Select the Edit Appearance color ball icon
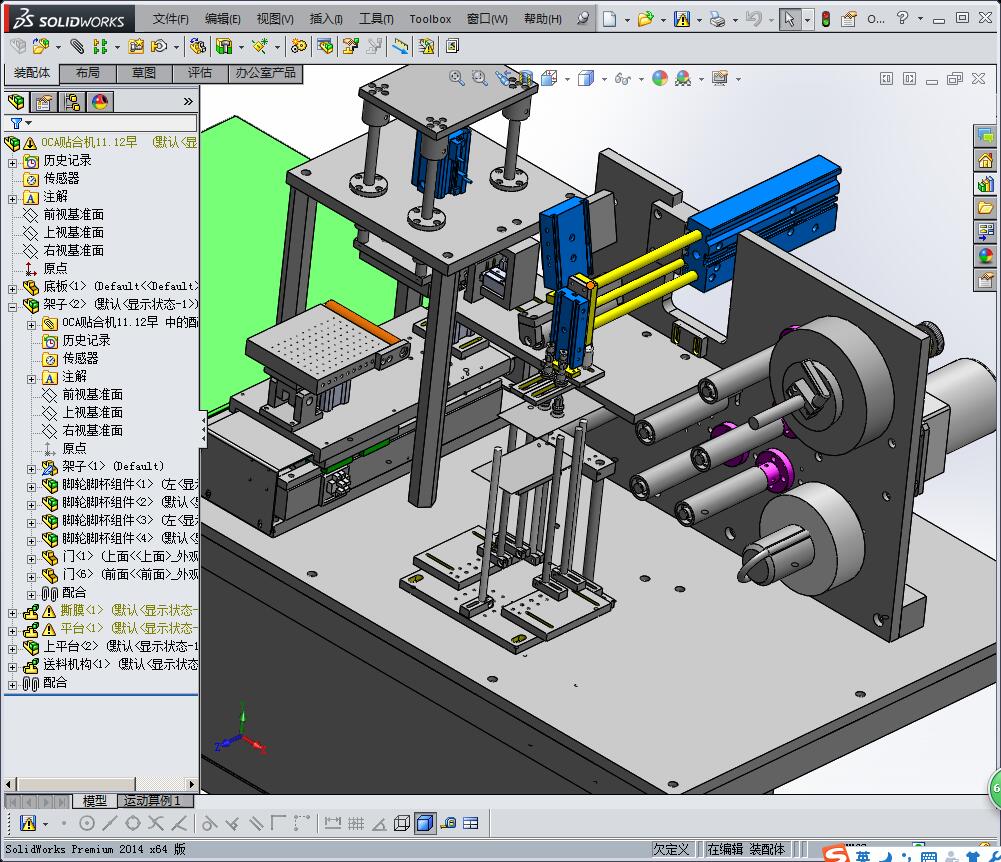 click(660, 78)
